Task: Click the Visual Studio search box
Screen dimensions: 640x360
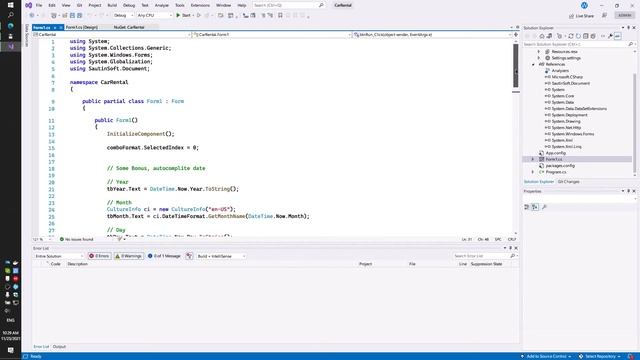Action: point(288,5)
